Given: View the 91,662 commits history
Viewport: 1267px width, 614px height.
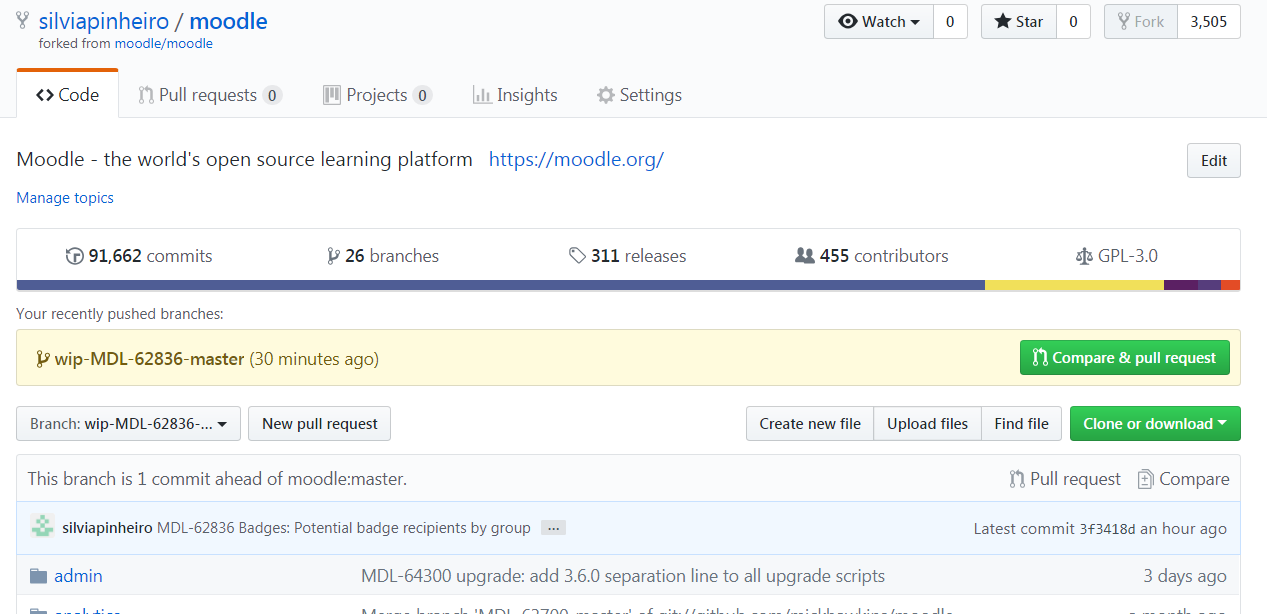Looking at the screenshot, I should (139, 256).
